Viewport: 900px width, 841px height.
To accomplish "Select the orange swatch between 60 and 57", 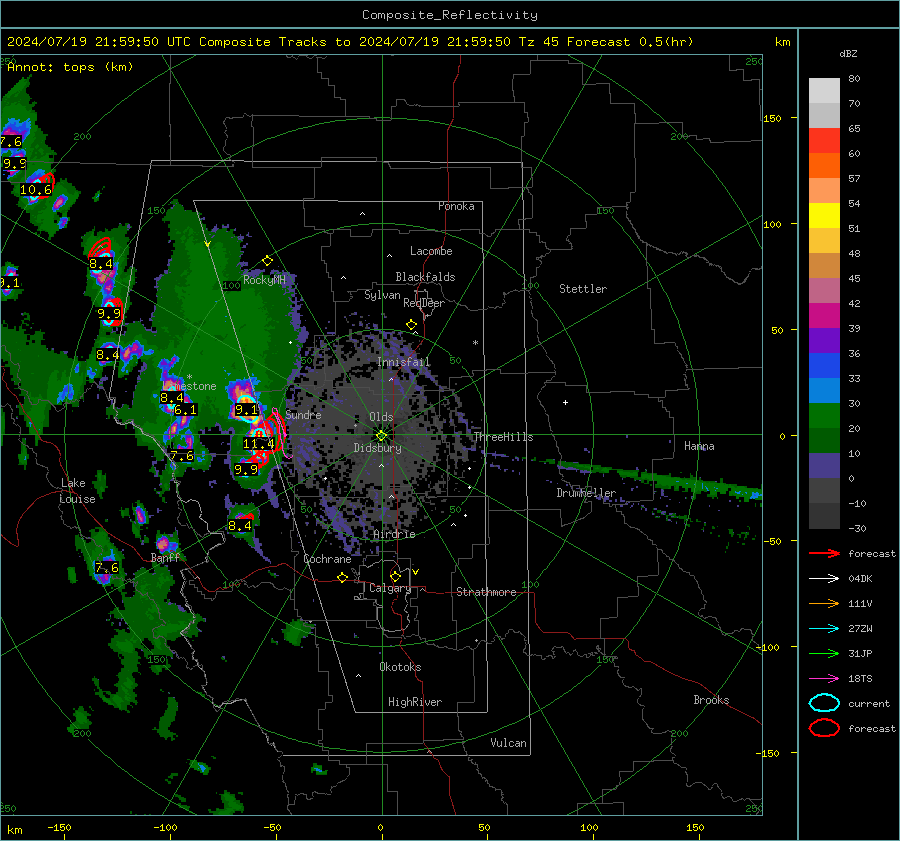I will 824,166.
